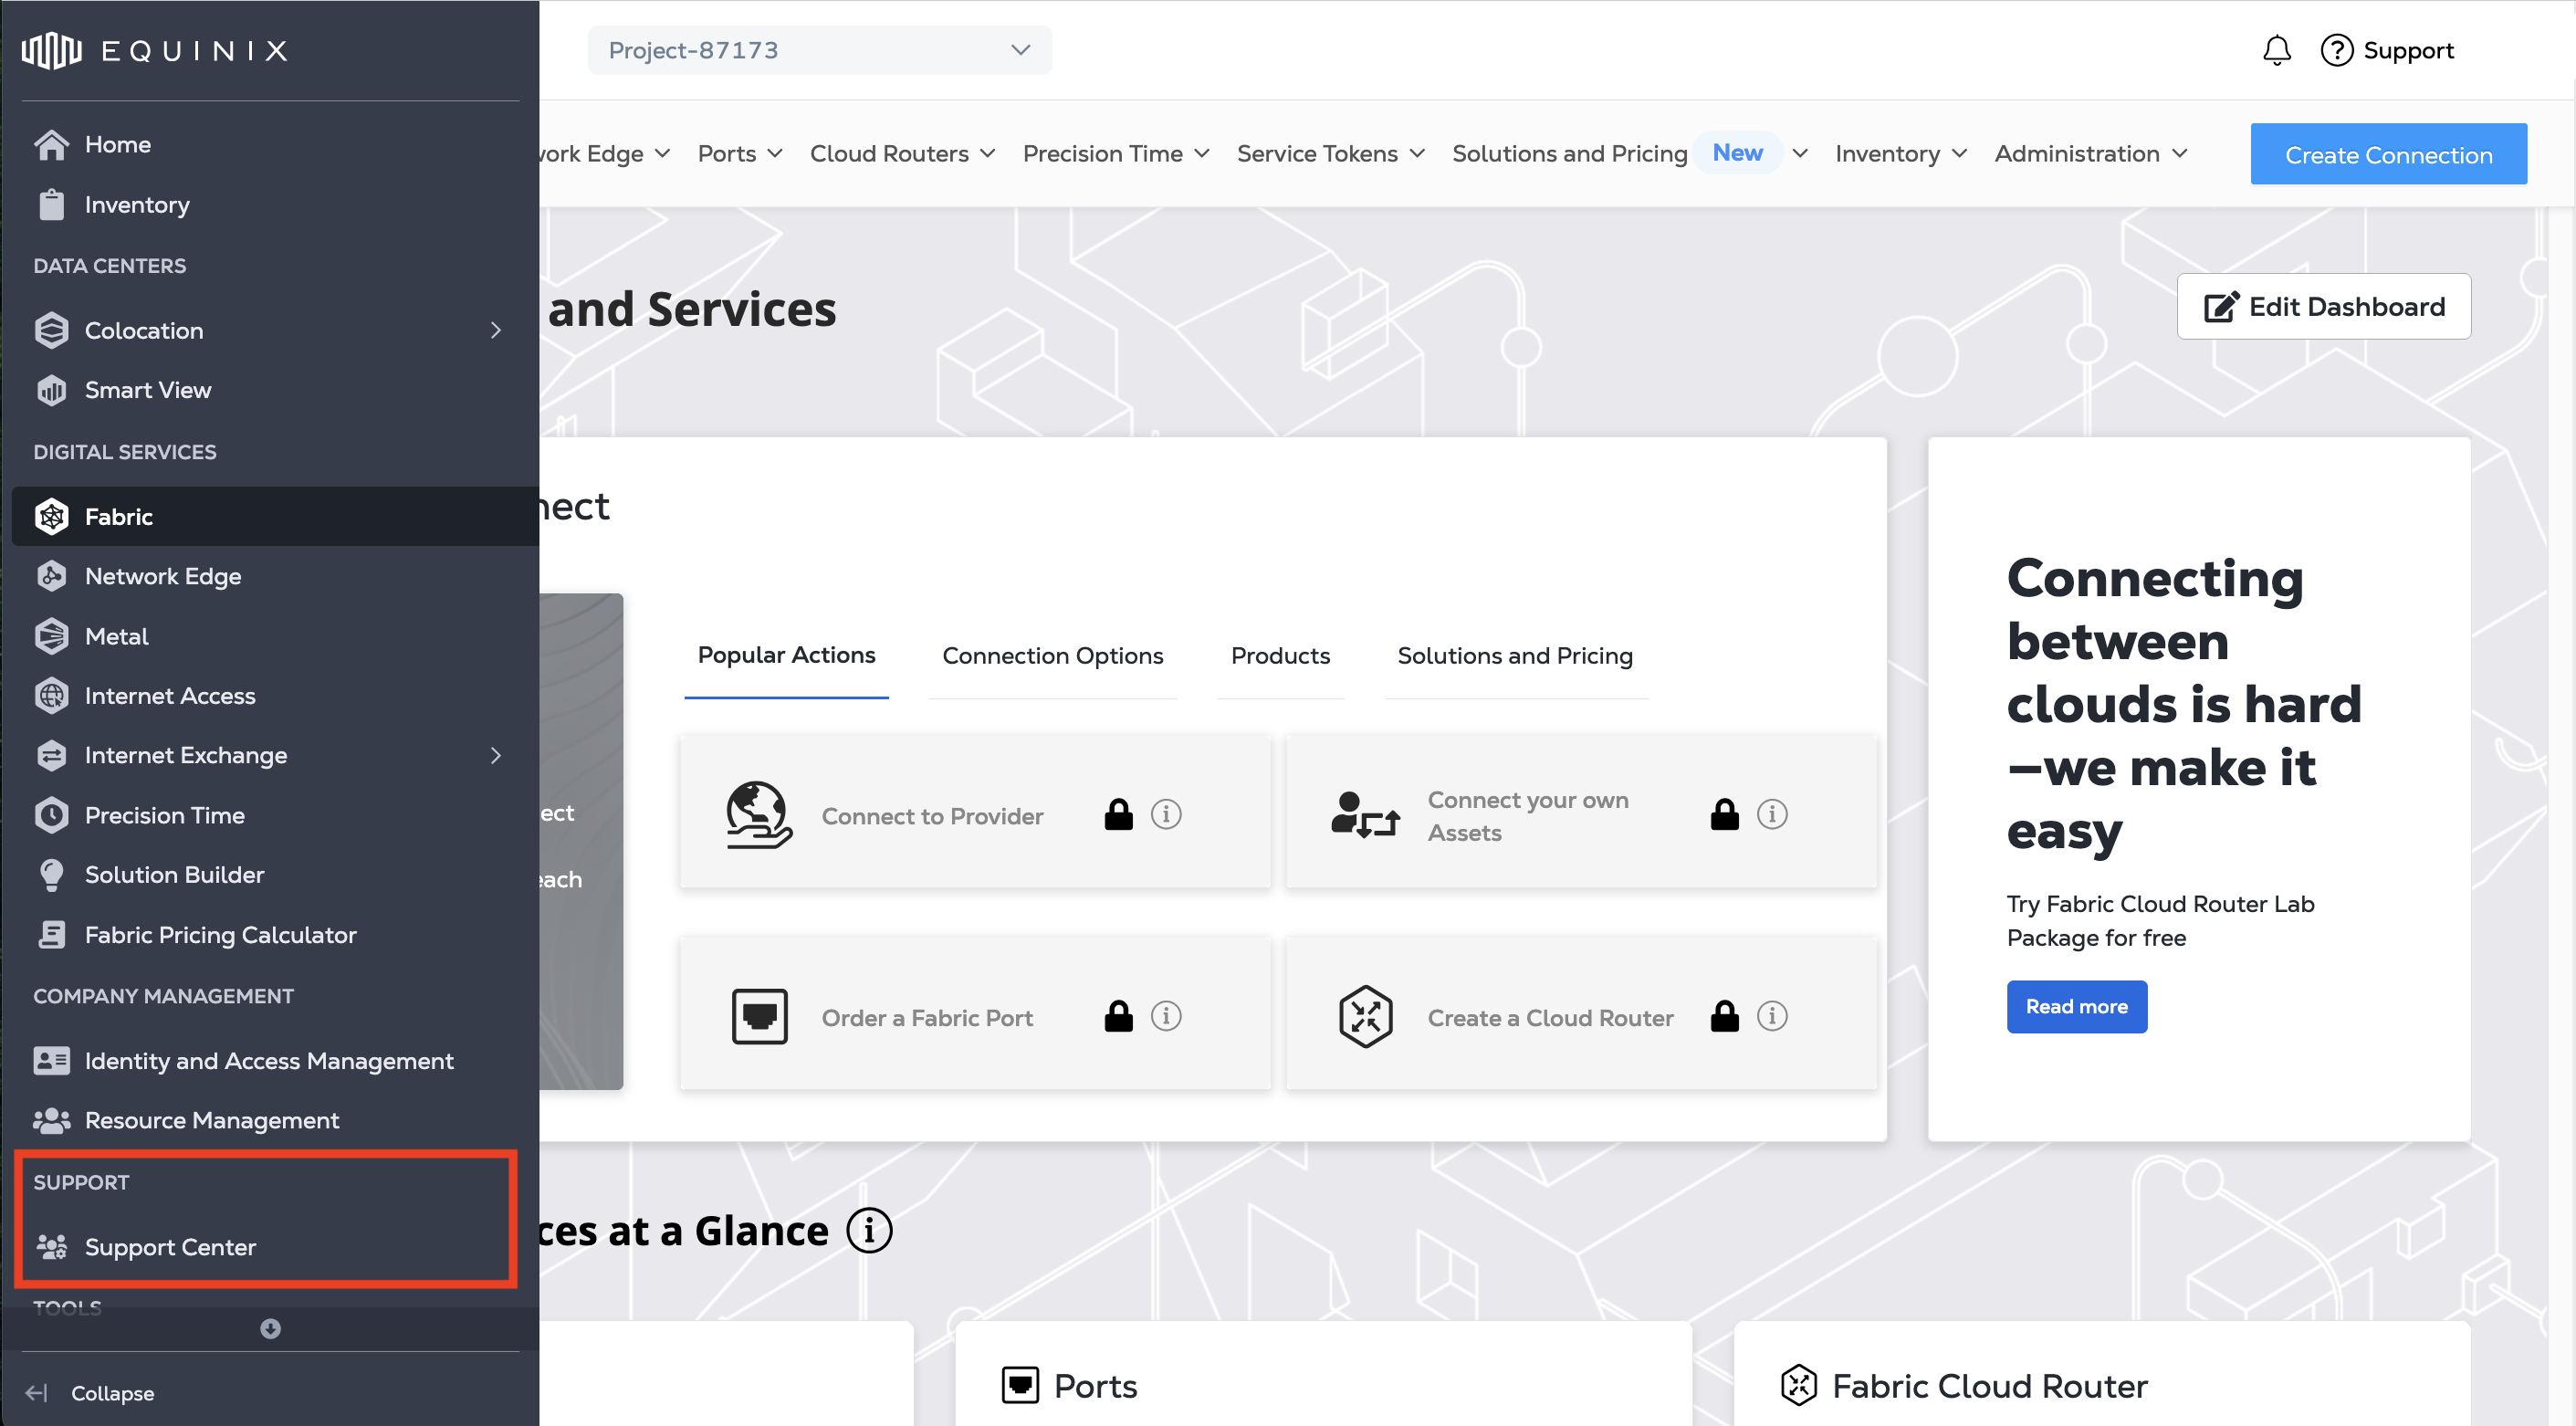Click the Internet Access globe icon
This screenshot has width=2576, height=1426.
coord(51,695)
